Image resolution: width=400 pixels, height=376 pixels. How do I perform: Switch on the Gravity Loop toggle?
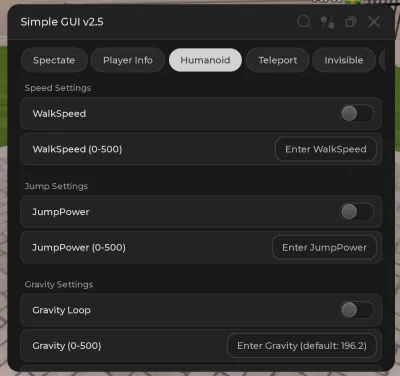click(x=357, y=310)
